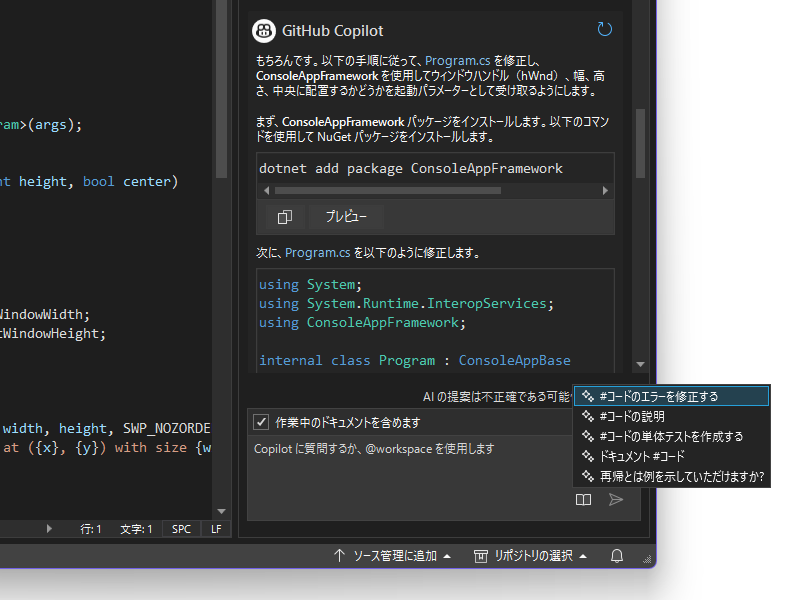This screenshot has width=800, height=600.
Task: Click the notification bell icon
Action: coord(616,556)
